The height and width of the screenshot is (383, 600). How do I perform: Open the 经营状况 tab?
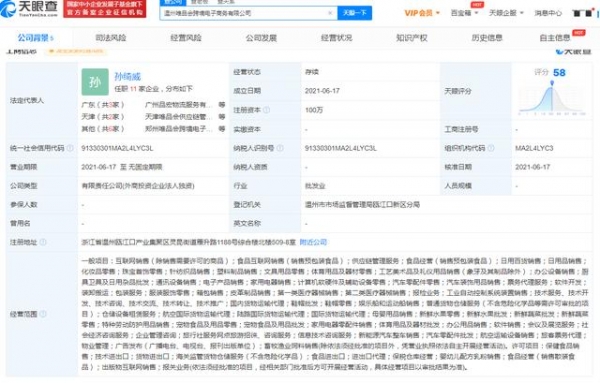point(336,38)
